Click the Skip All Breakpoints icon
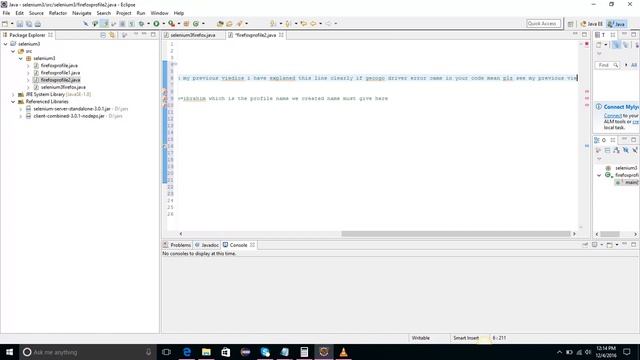This screenshot has height=360, width=640. pyautogui.click(x=85, y=24)
